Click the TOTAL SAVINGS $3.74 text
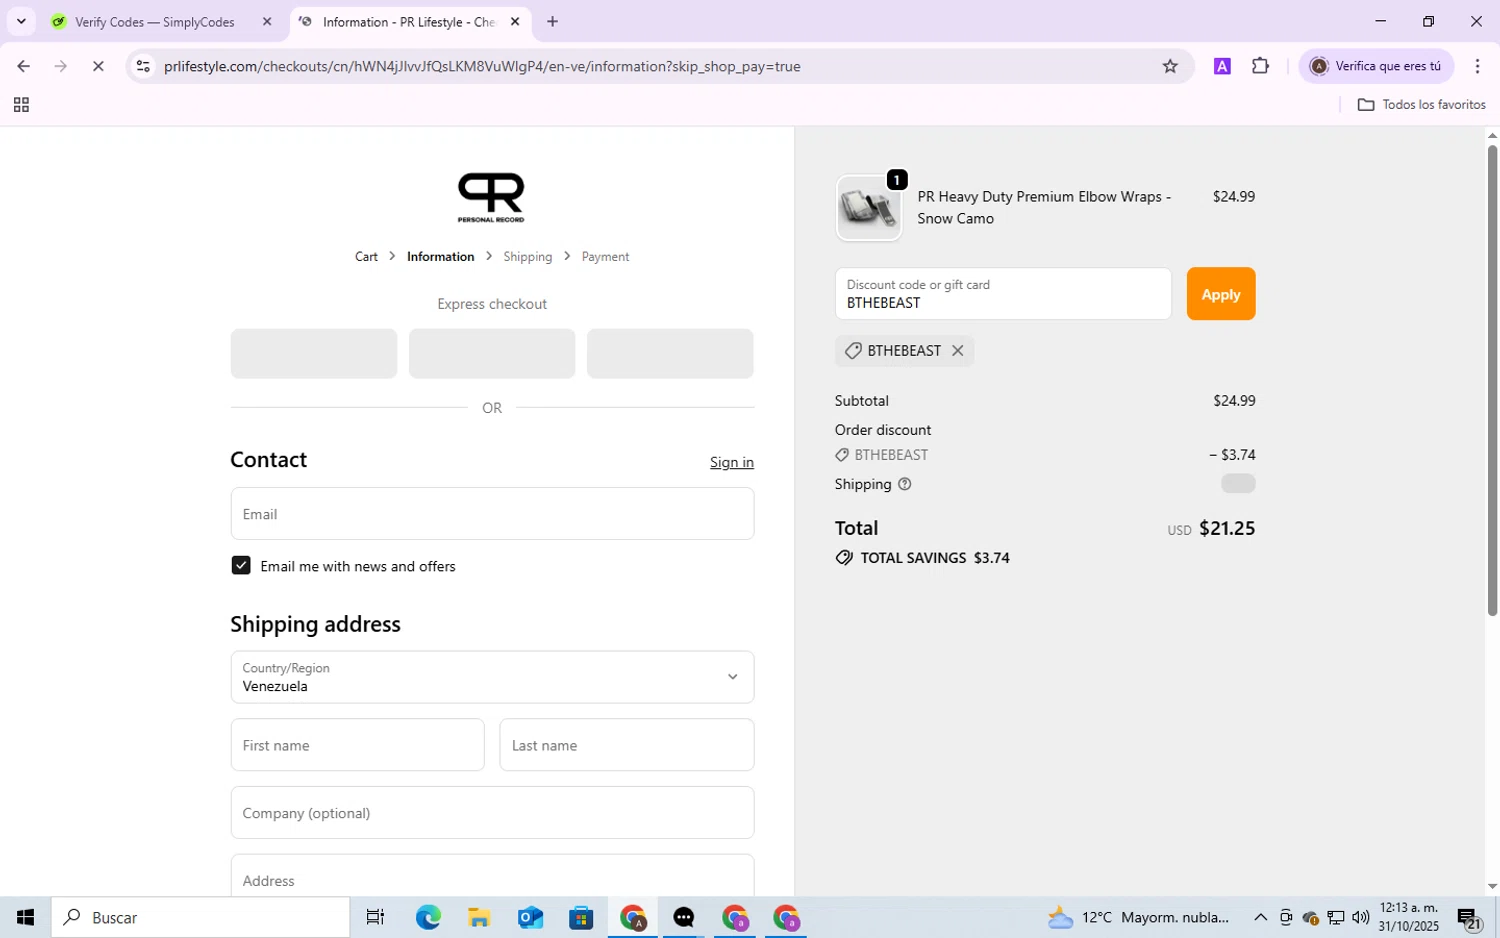1500x938 pixels. tap(935, 558)
